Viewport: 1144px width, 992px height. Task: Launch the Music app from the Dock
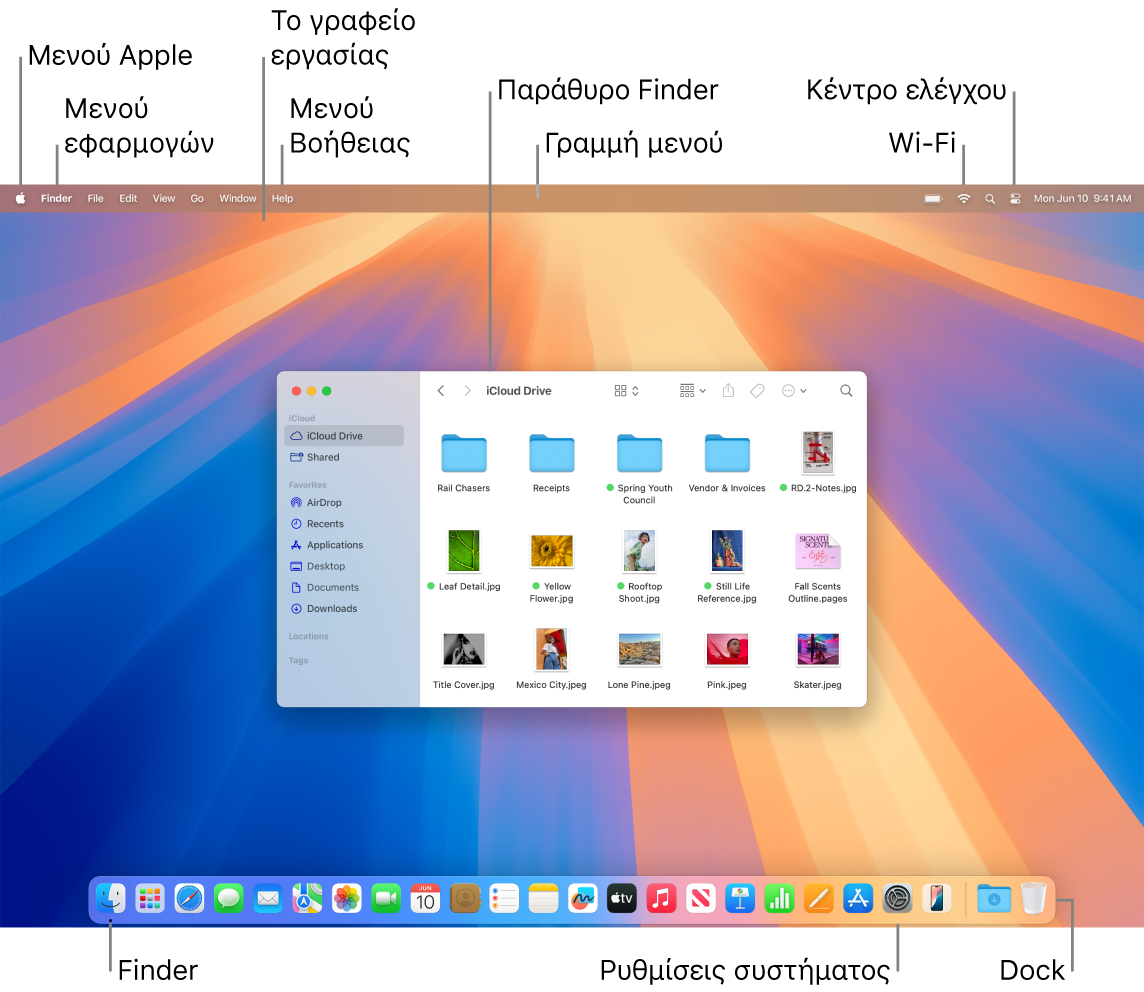click(660, 898)
